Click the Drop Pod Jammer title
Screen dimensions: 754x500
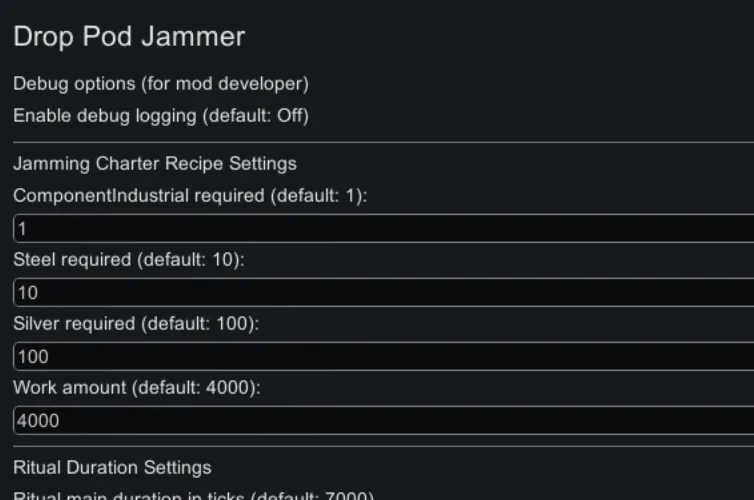point(129,37)
